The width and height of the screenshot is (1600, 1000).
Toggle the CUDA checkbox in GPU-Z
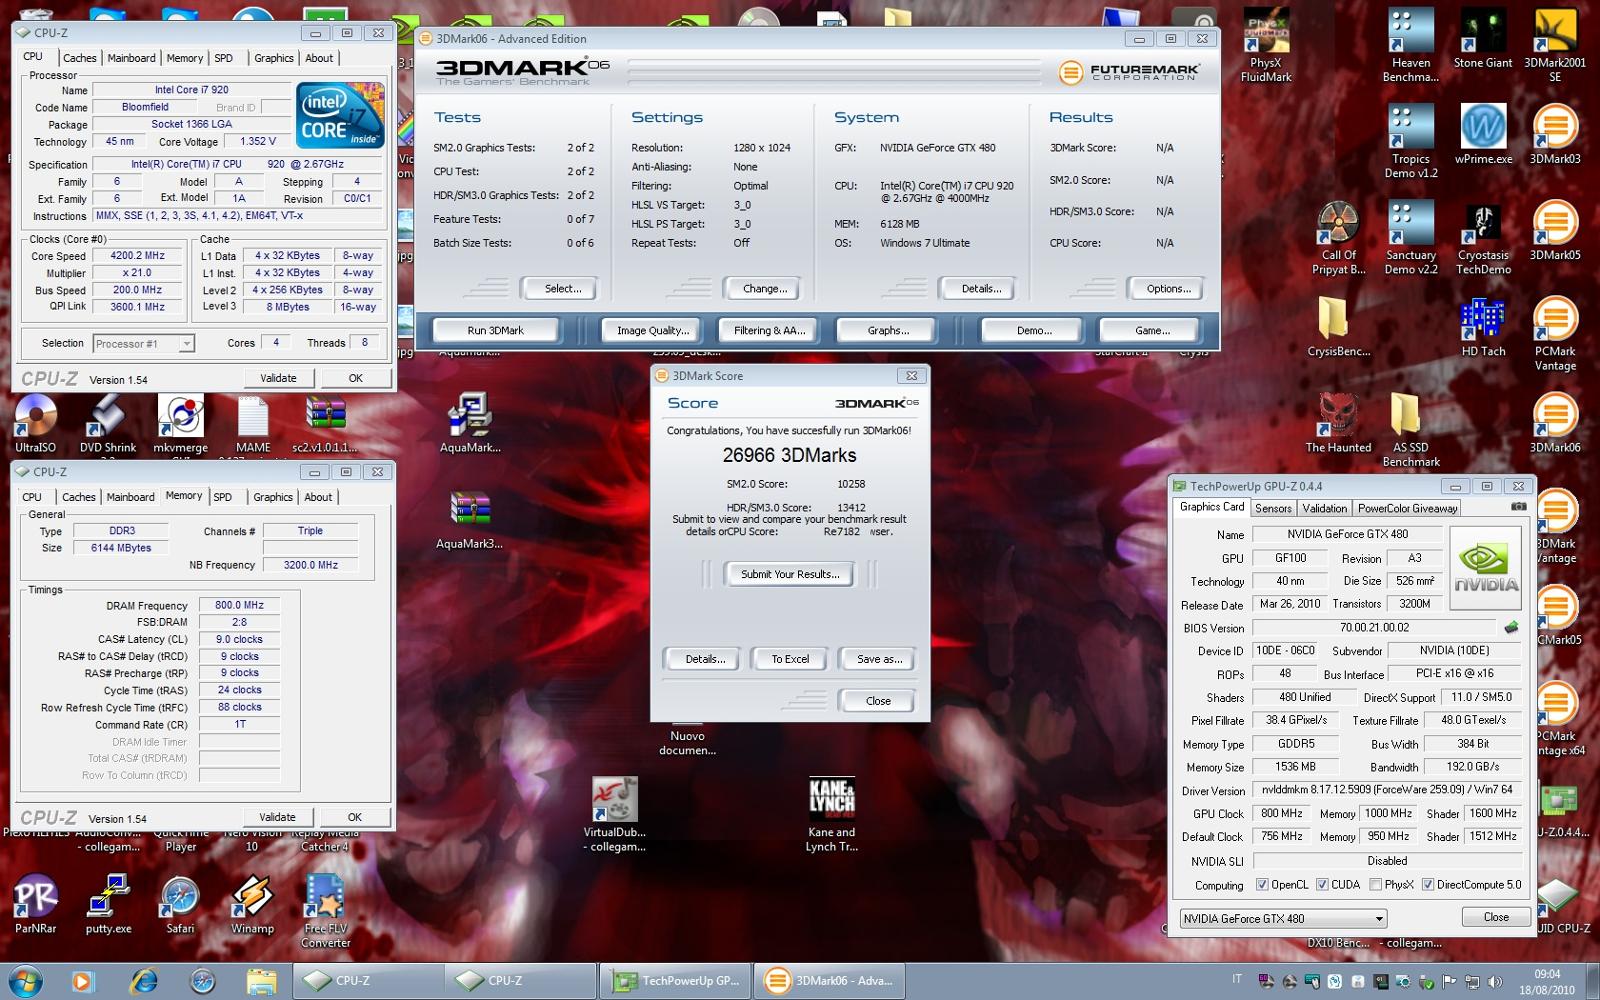tap(1321, 885)
